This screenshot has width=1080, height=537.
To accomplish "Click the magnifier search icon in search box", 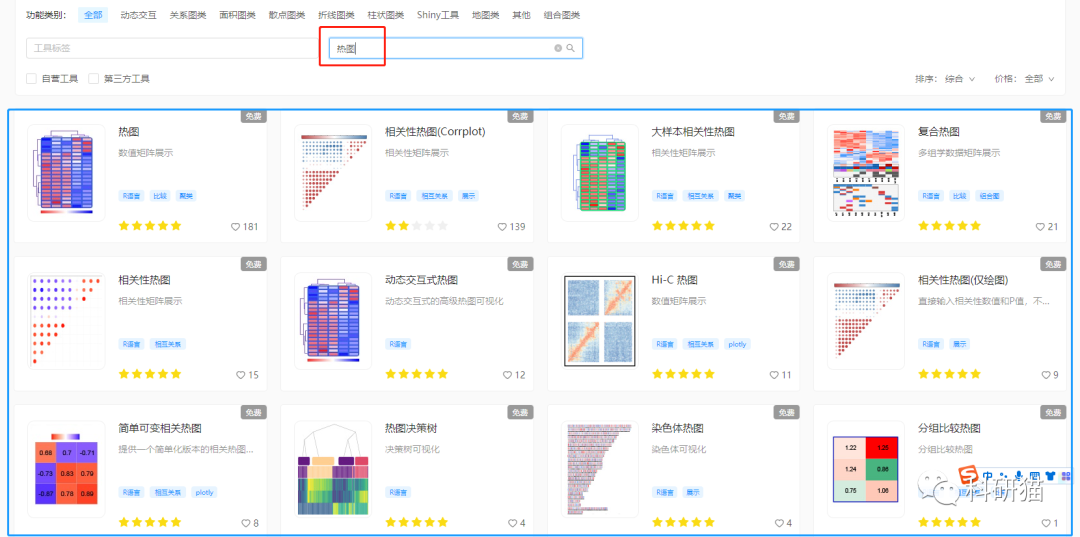I will [570, 48].
